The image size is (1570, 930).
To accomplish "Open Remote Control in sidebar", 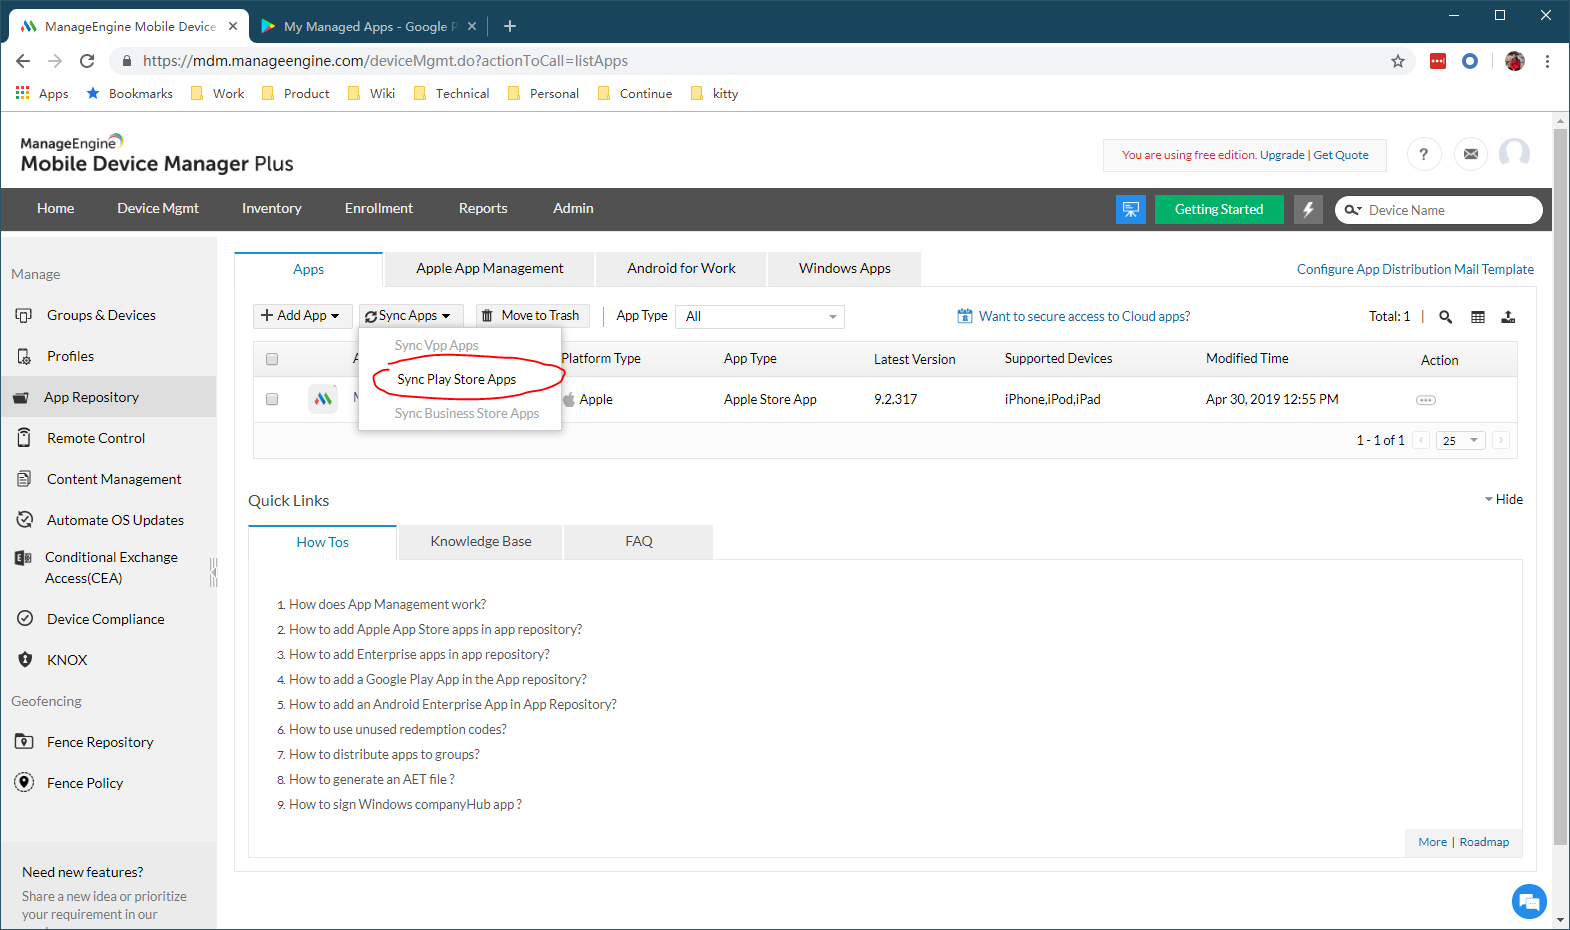I will [x=96, y=438].
